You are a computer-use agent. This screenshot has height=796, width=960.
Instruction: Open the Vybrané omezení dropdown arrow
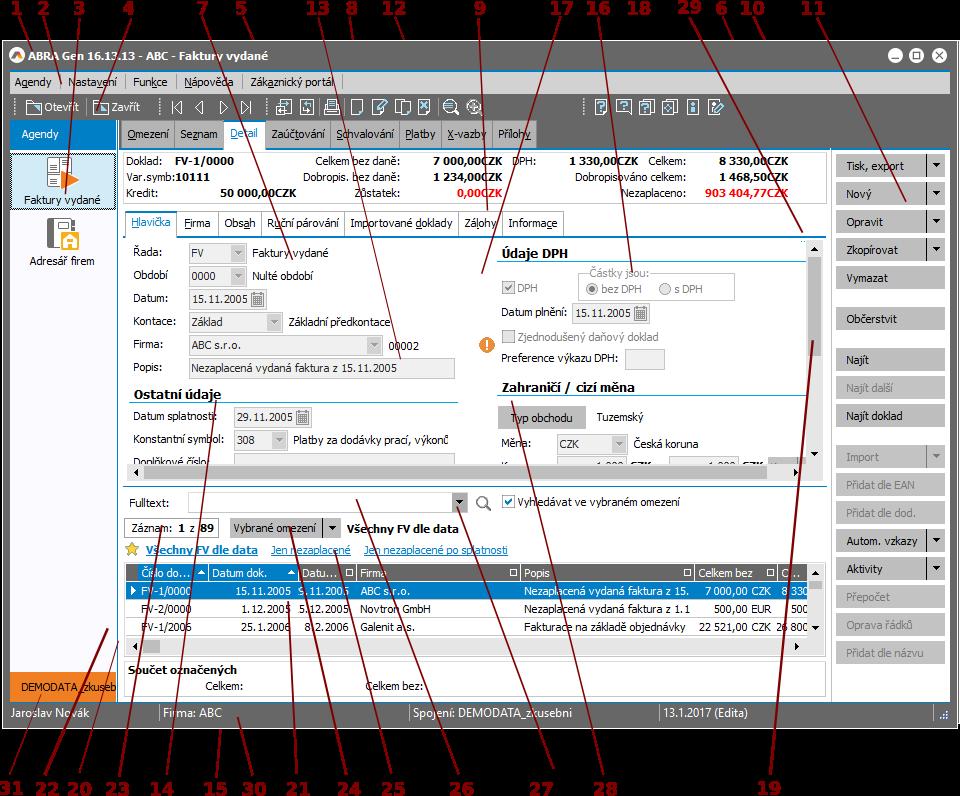click(332, 528)
